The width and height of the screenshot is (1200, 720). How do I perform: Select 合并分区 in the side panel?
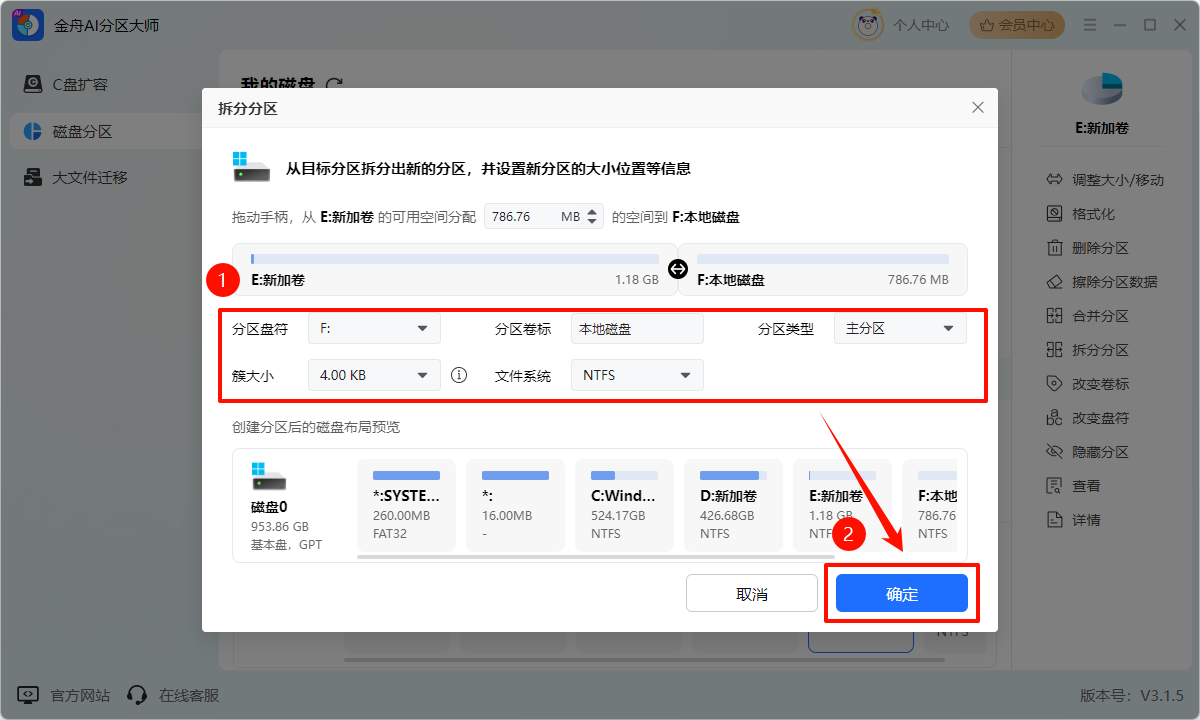pos(1099,316)
